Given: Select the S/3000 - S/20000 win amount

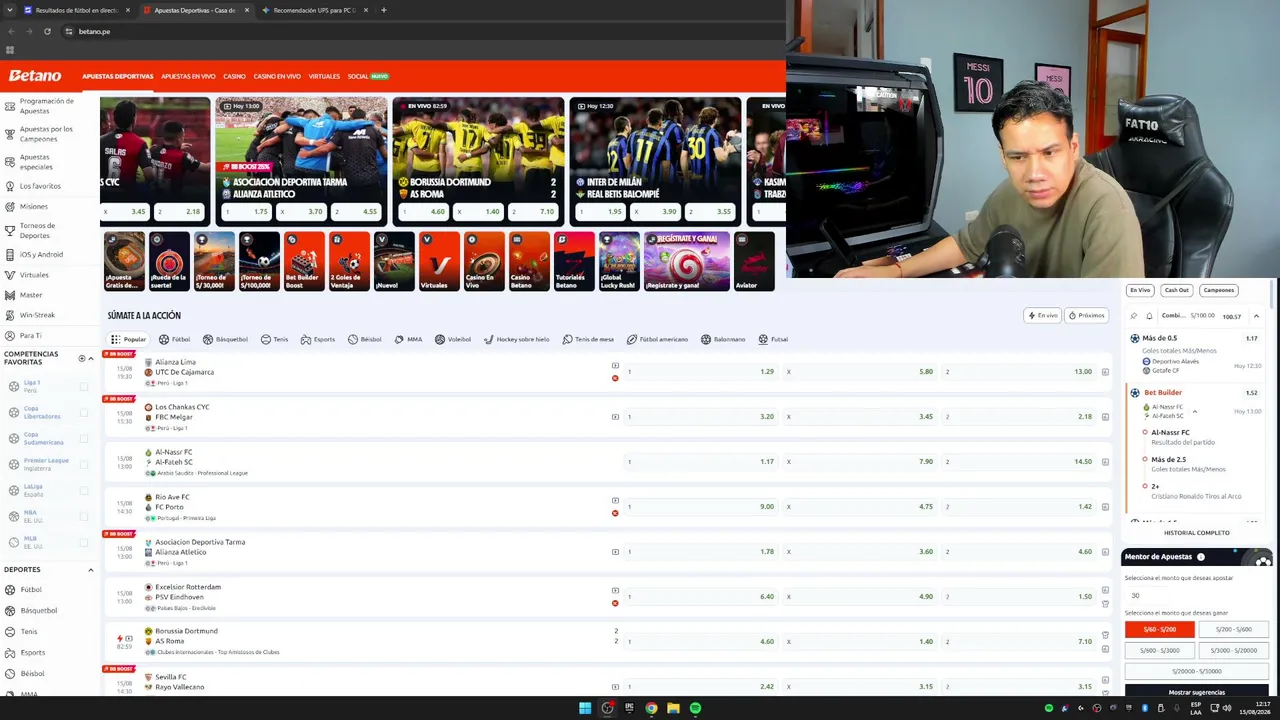Looking at the screenshot, I should (x=1233, y=650).
